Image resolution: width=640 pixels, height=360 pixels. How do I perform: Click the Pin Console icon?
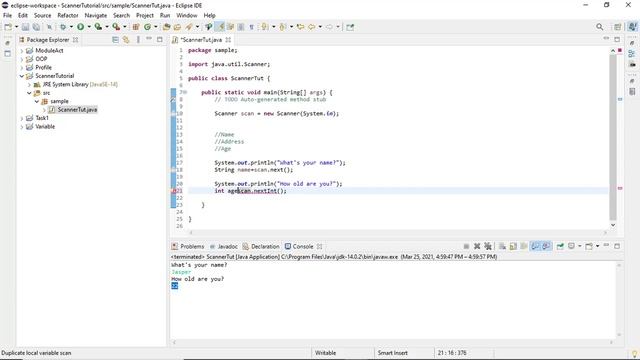(560, 246)
